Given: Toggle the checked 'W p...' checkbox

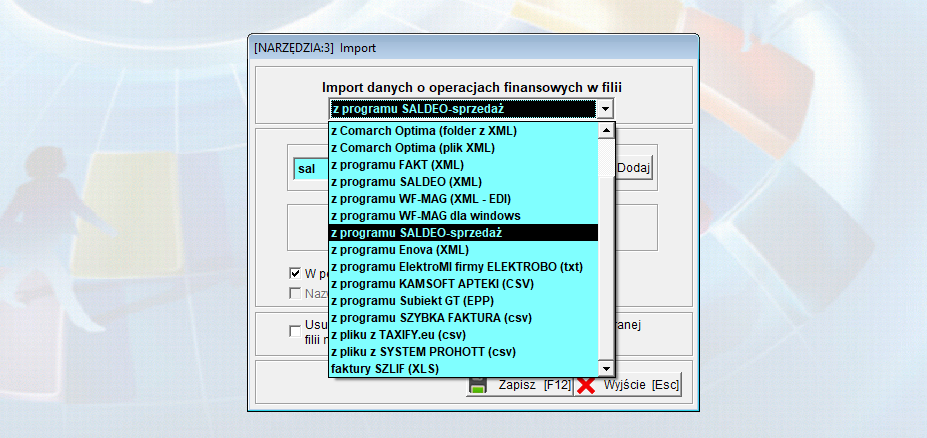Looking at the screenshot, I should pyautogui.click(x=295, y=273).
